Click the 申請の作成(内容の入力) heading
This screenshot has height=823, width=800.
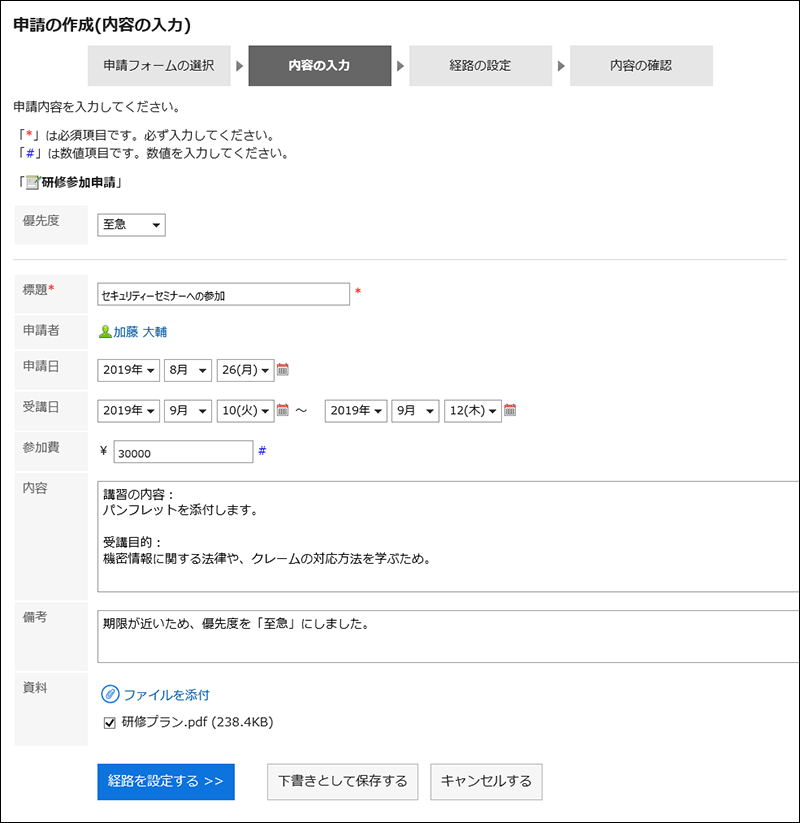coord(102,25)
